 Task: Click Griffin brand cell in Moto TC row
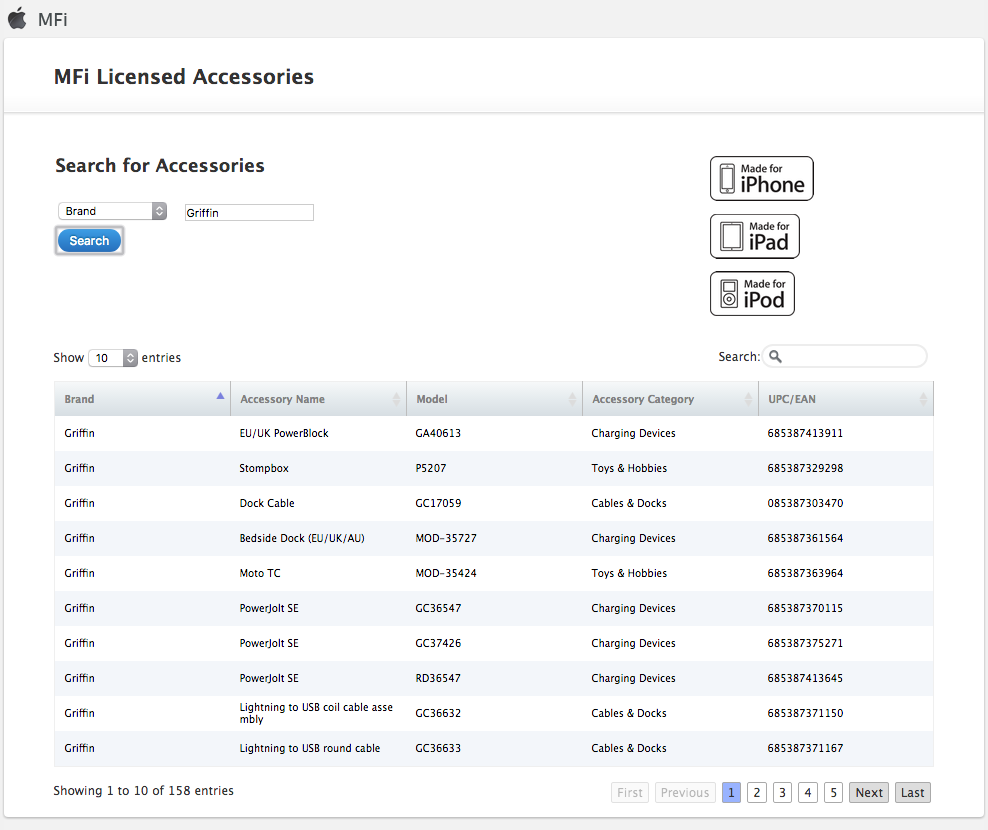[79, 574]
